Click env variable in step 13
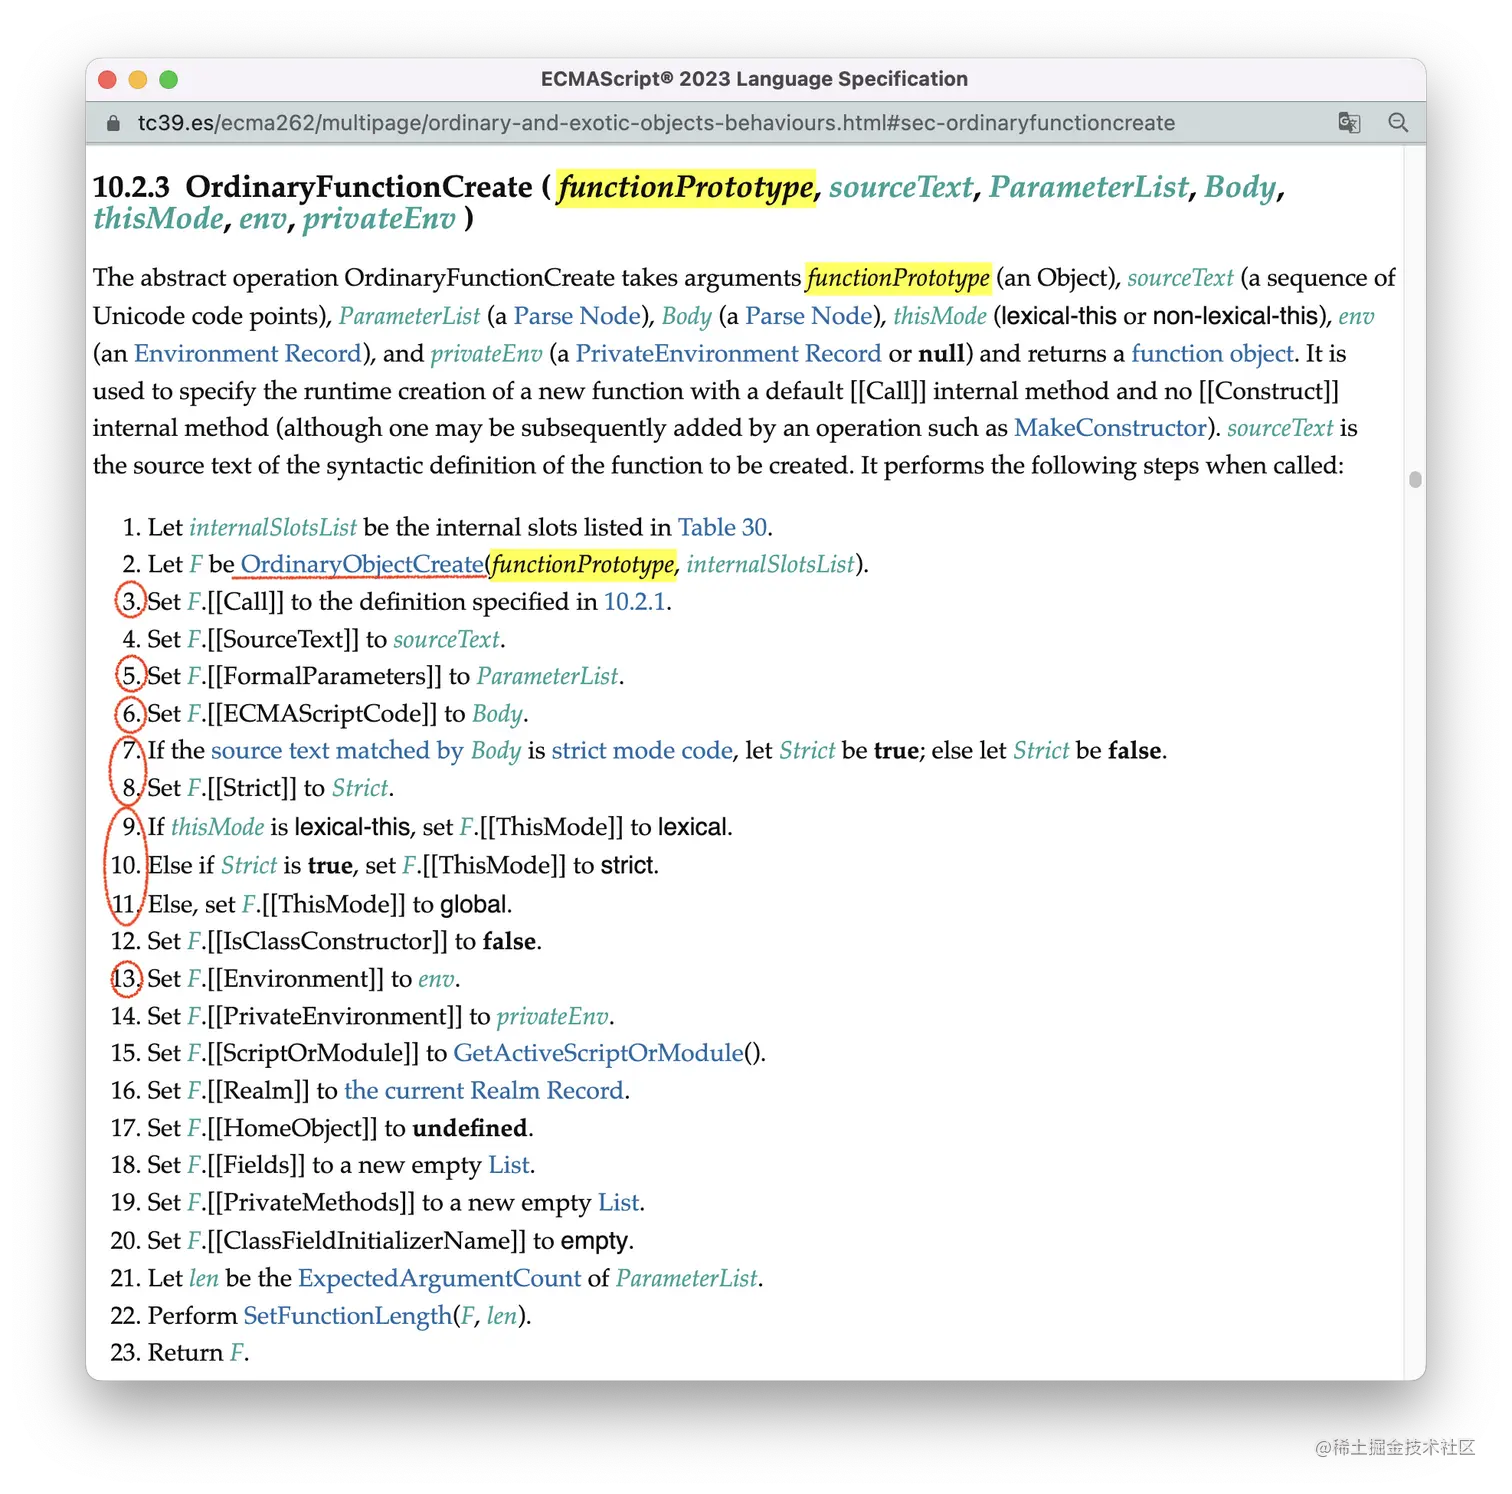This screenshot has height=1494, width=1512. (x=436, y=979)
